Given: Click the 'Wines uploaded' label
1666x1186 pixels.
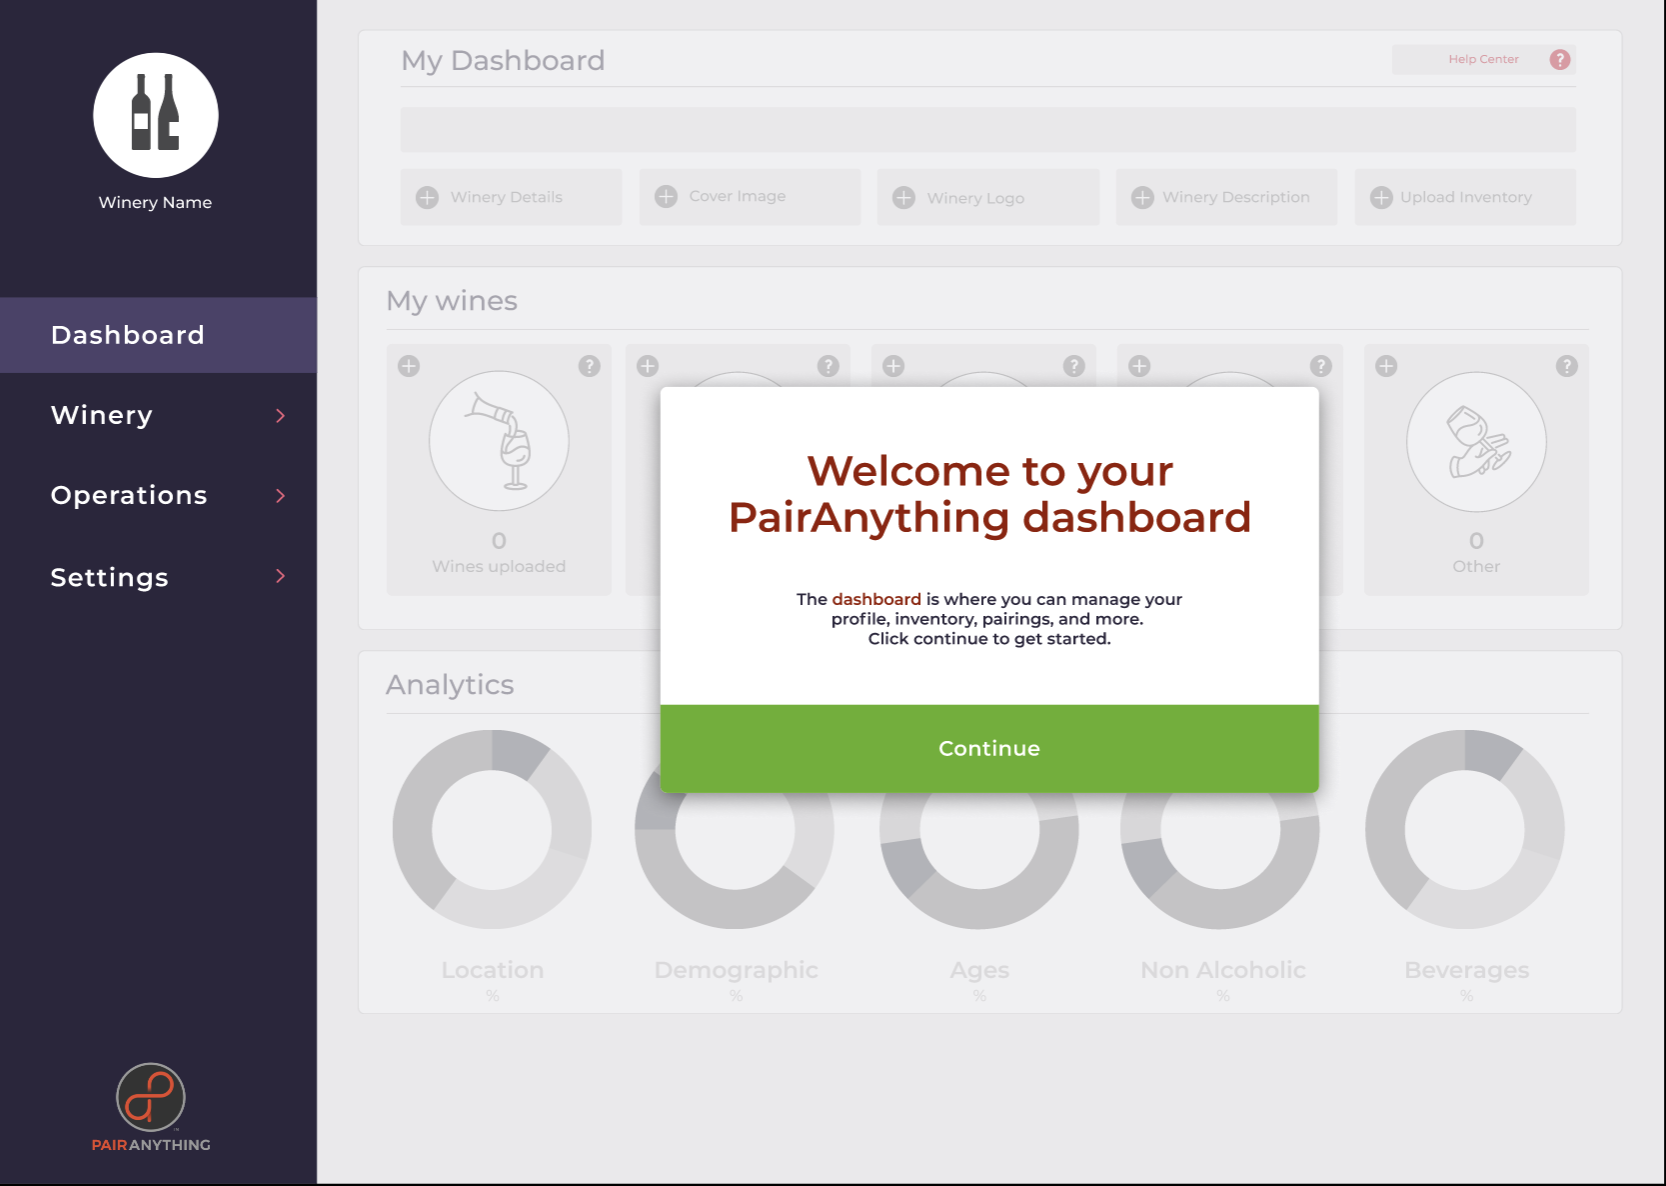Looking at the screenshot, I should 499,566.
